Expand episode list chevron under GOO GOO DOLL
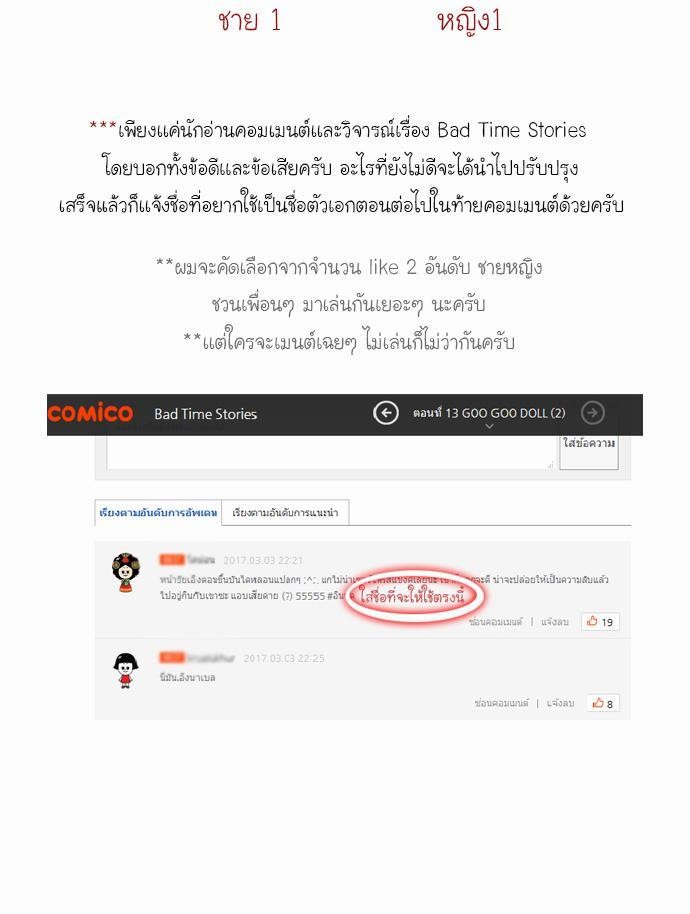The width and height of the screenshot is (690, 914). click(490, 427)
